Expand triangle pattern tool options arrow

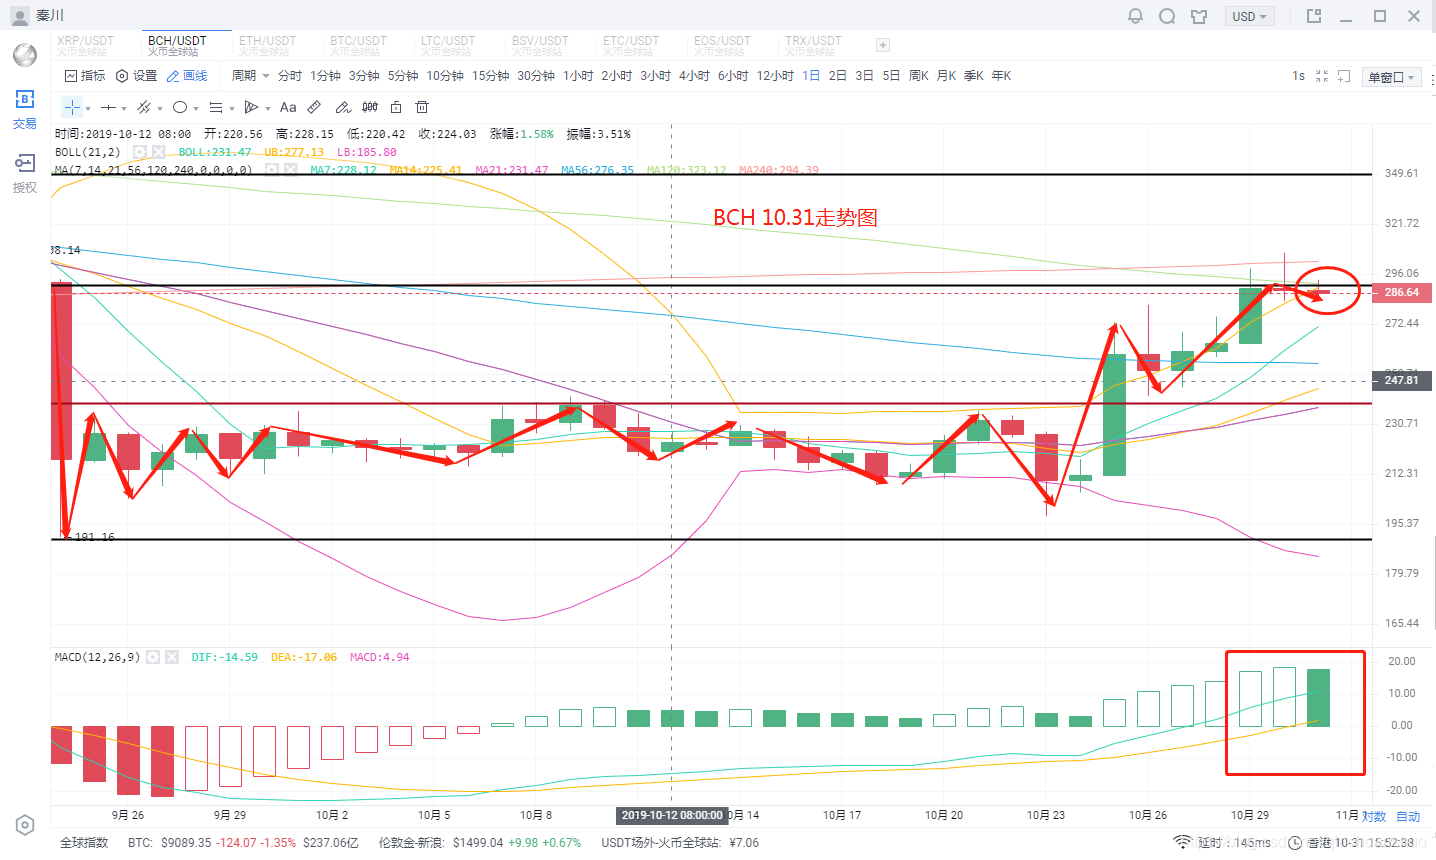[268, 108]
